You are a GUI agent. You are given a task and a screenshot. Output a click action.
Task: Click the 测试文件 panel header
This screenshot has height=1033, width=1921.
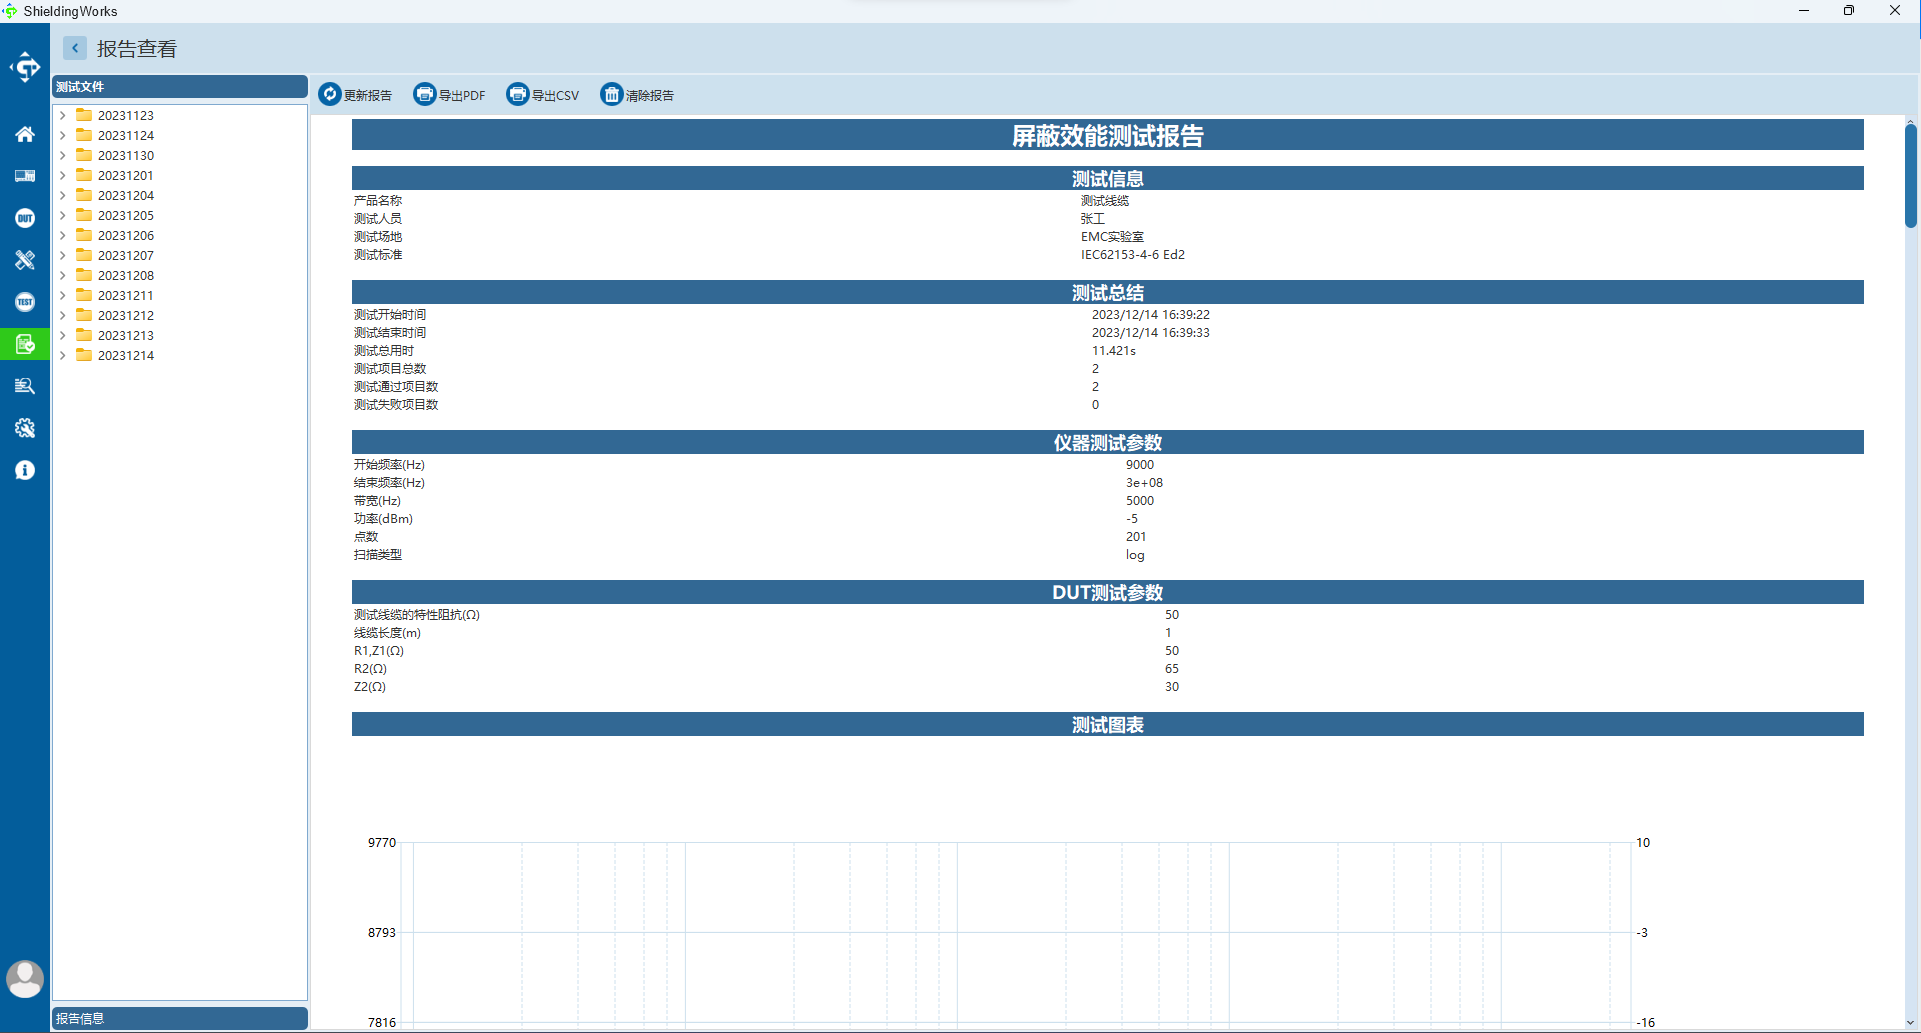(180, 87)
